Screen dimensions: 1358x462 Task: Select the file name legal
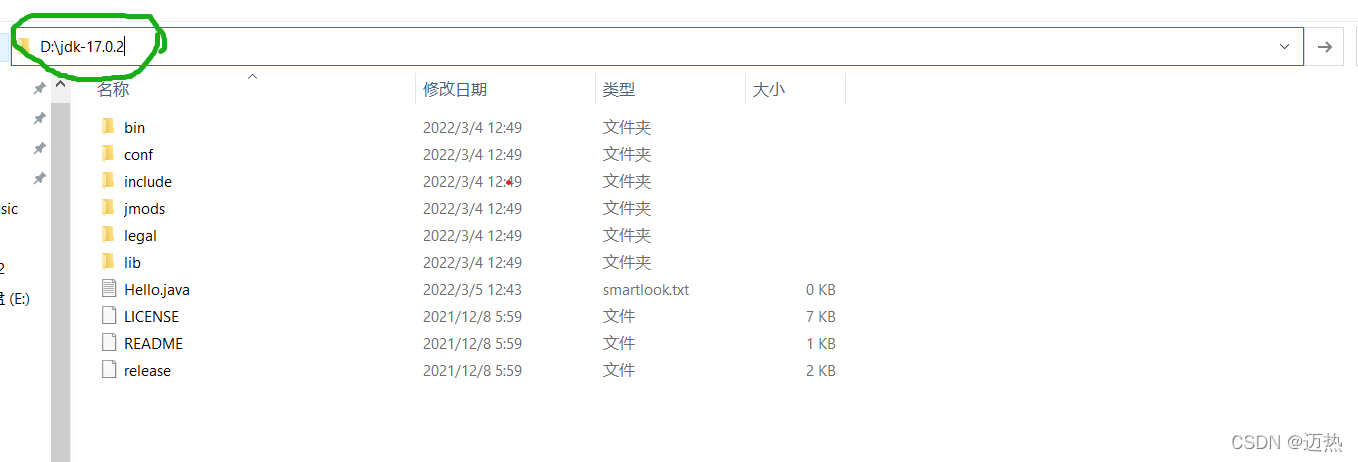click(x=140, y=236)
